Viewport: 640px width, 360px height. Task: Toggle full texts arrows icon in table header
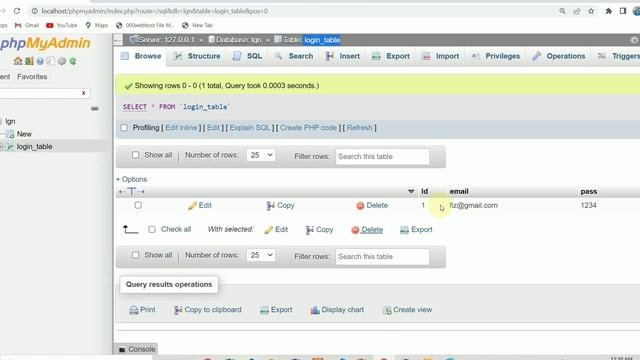tap(131, 191)
